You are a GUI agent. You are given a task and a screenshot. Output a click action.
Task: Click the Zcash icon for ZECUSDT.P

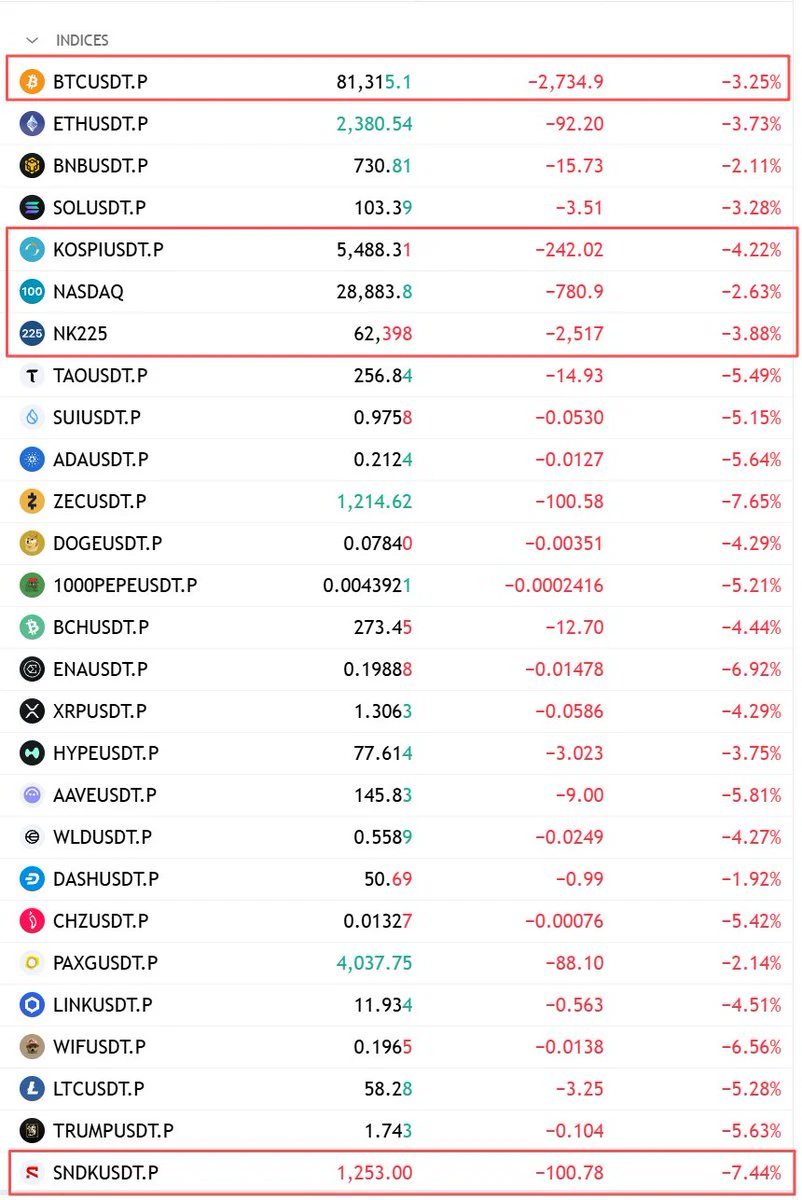(x=32, y=502)
